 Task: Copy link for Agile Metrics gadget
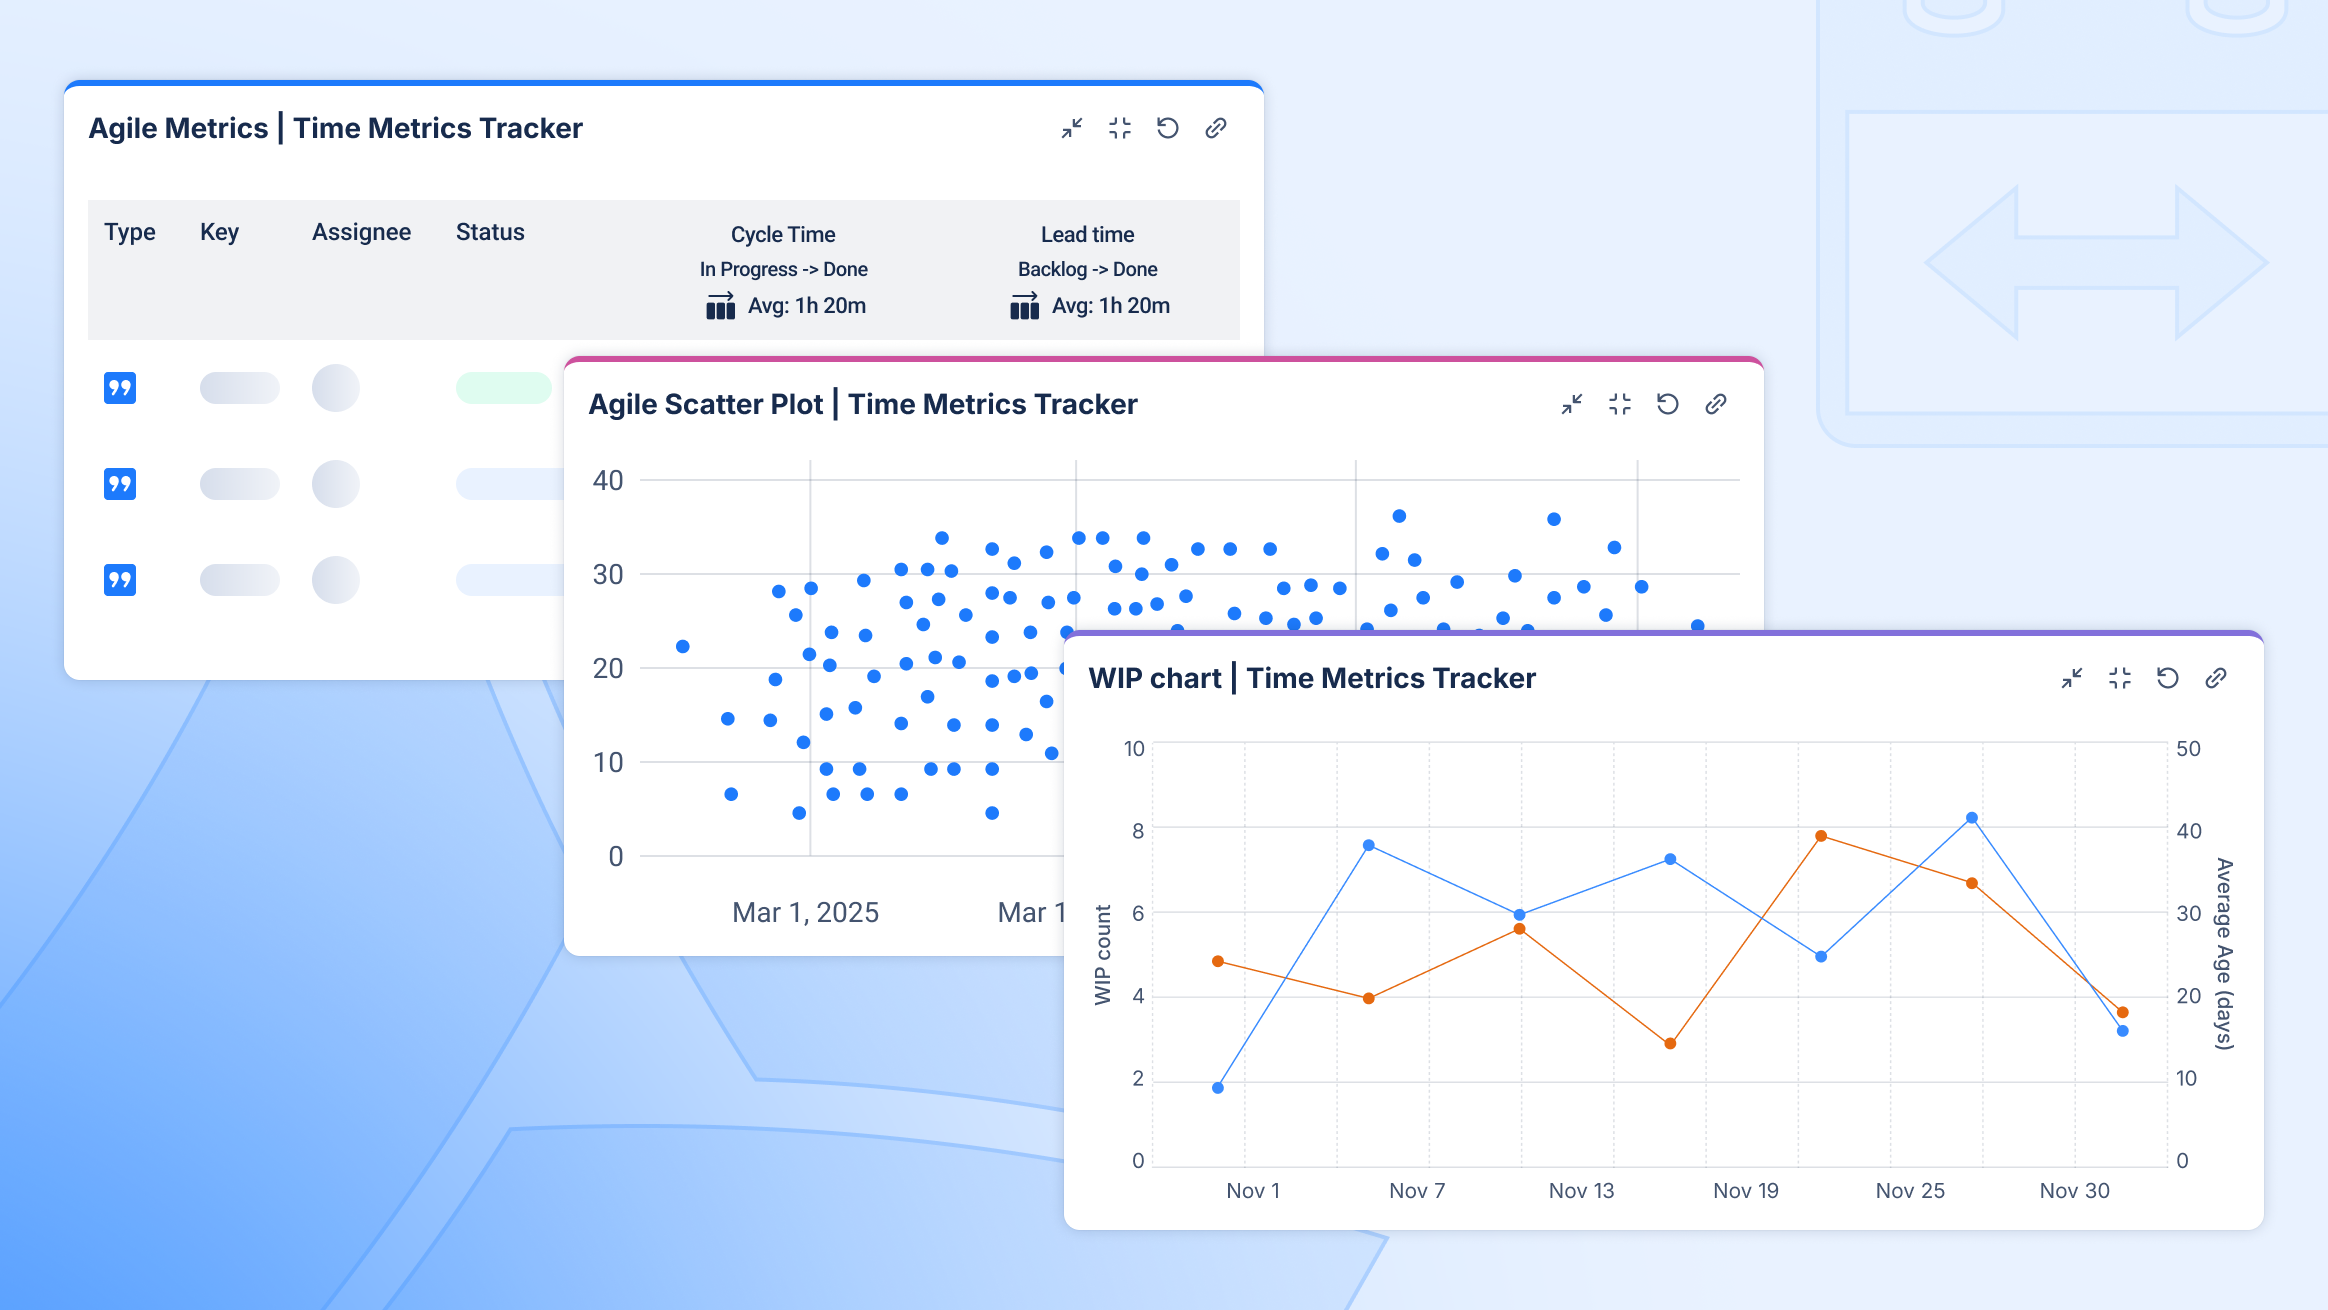(1216, 128)
